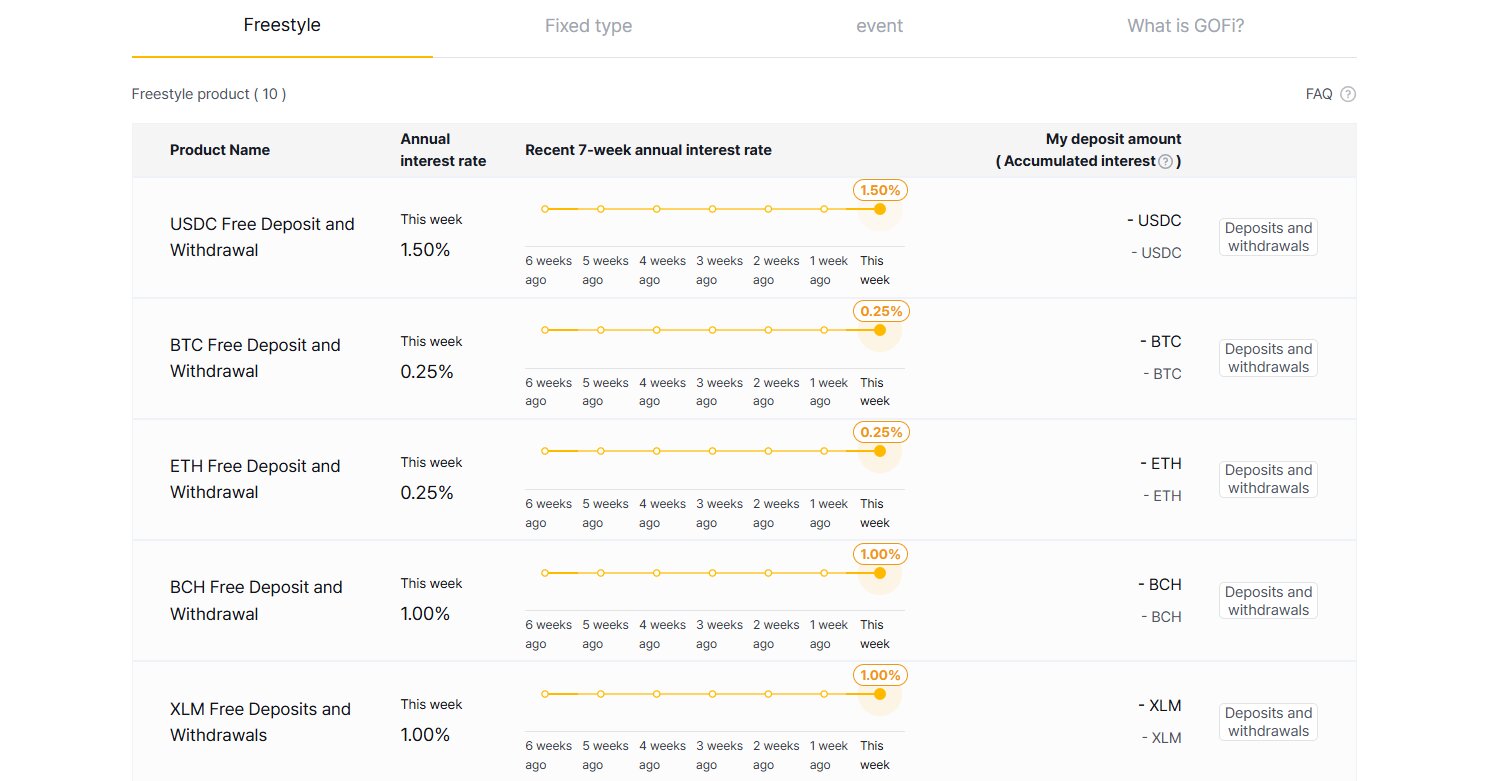Open Deposits and withdrawals for BCH

click(1268, 601)
